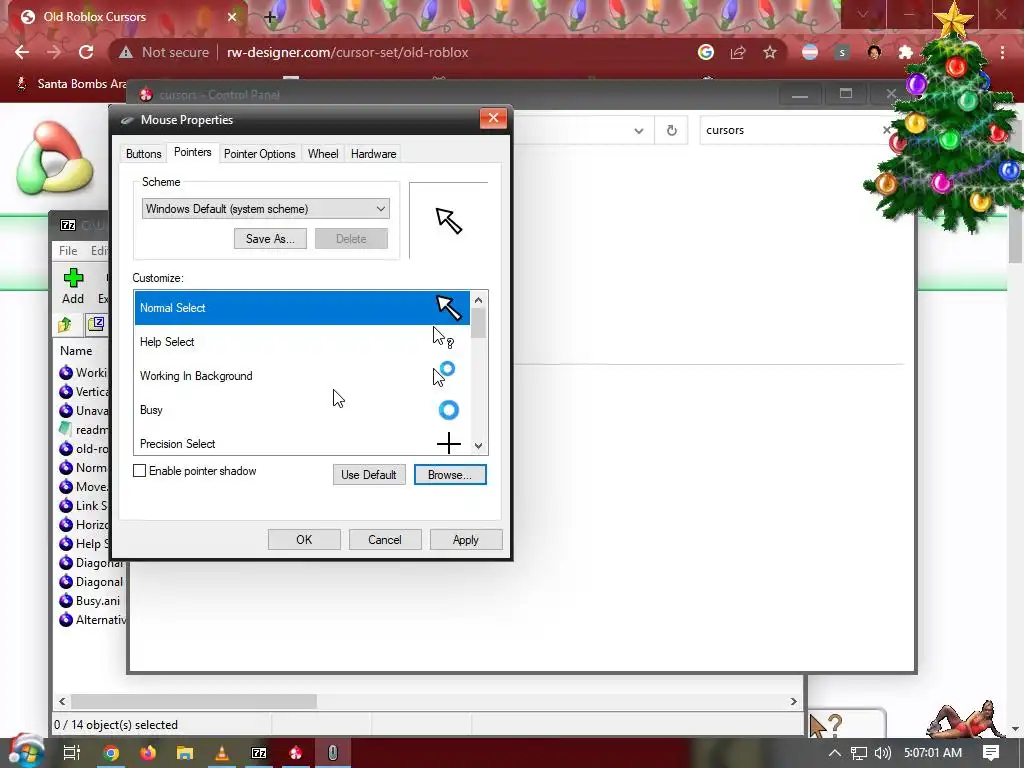This screenshot has width=1024, height=768.
Task: Open Firefox from the taskbar
Action: click(x=148, y=753)
